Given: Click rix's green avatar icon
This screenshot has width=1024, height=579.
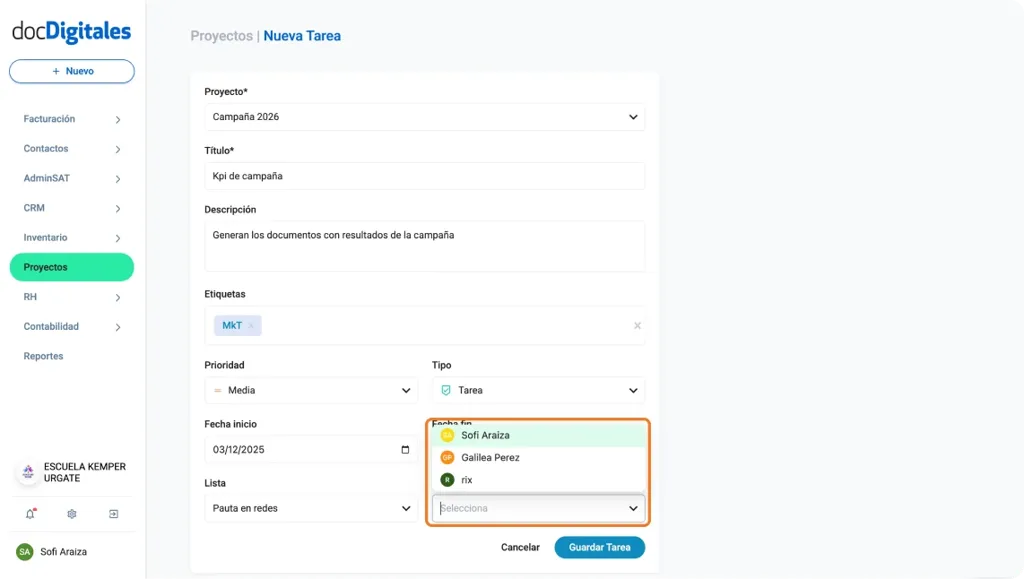Looking at the screenshot, I should 447,479.
